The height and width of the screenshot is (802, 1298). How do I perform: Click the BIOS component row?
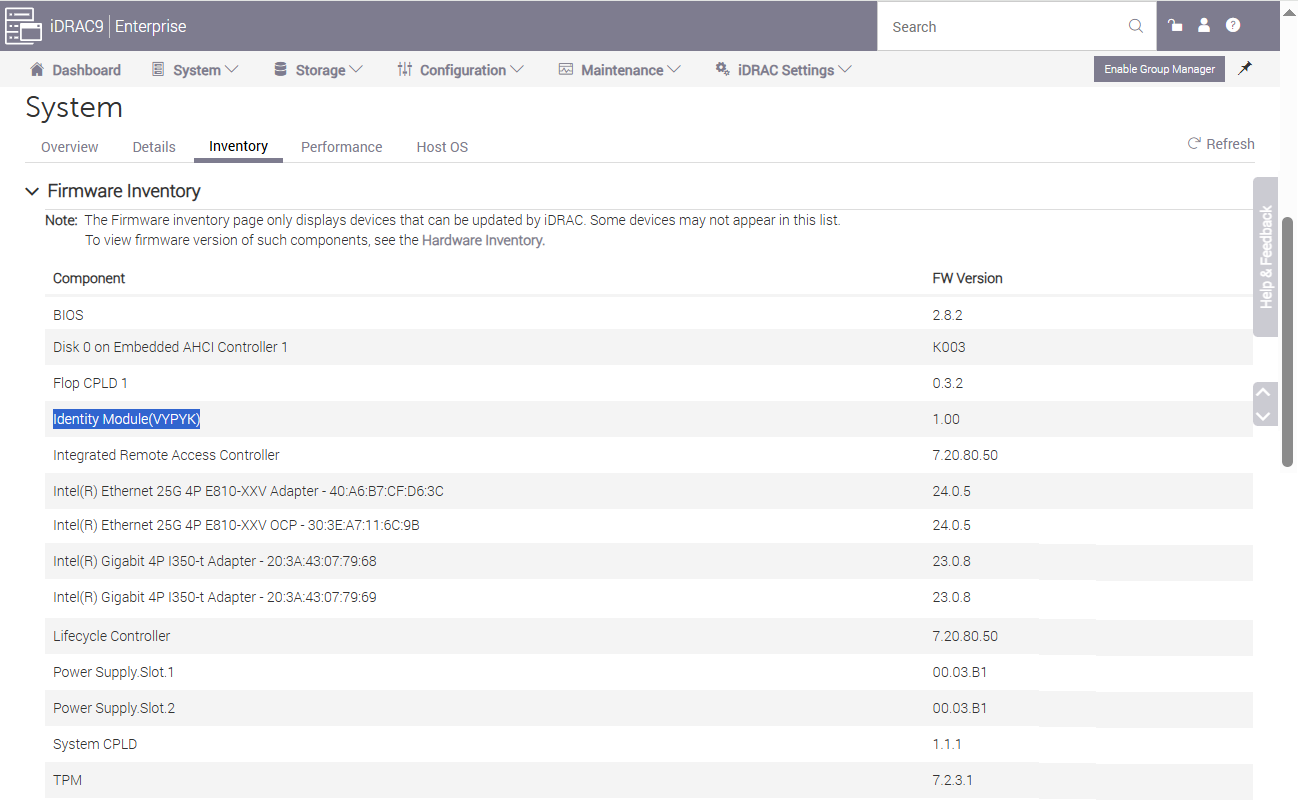point(648,315)
